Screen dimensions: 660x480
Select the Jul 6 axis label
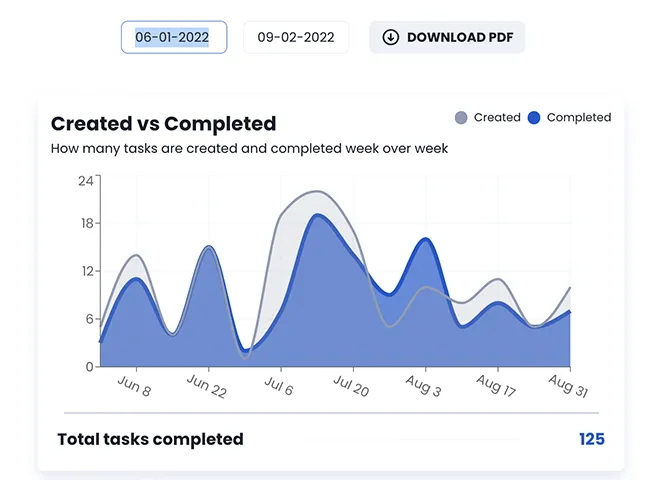click(x=280, y=386)
